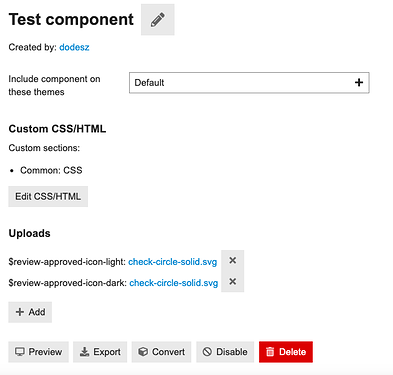The image size is (393, 375).
Task: Click the Add upload button
Action: pos(30,312)
